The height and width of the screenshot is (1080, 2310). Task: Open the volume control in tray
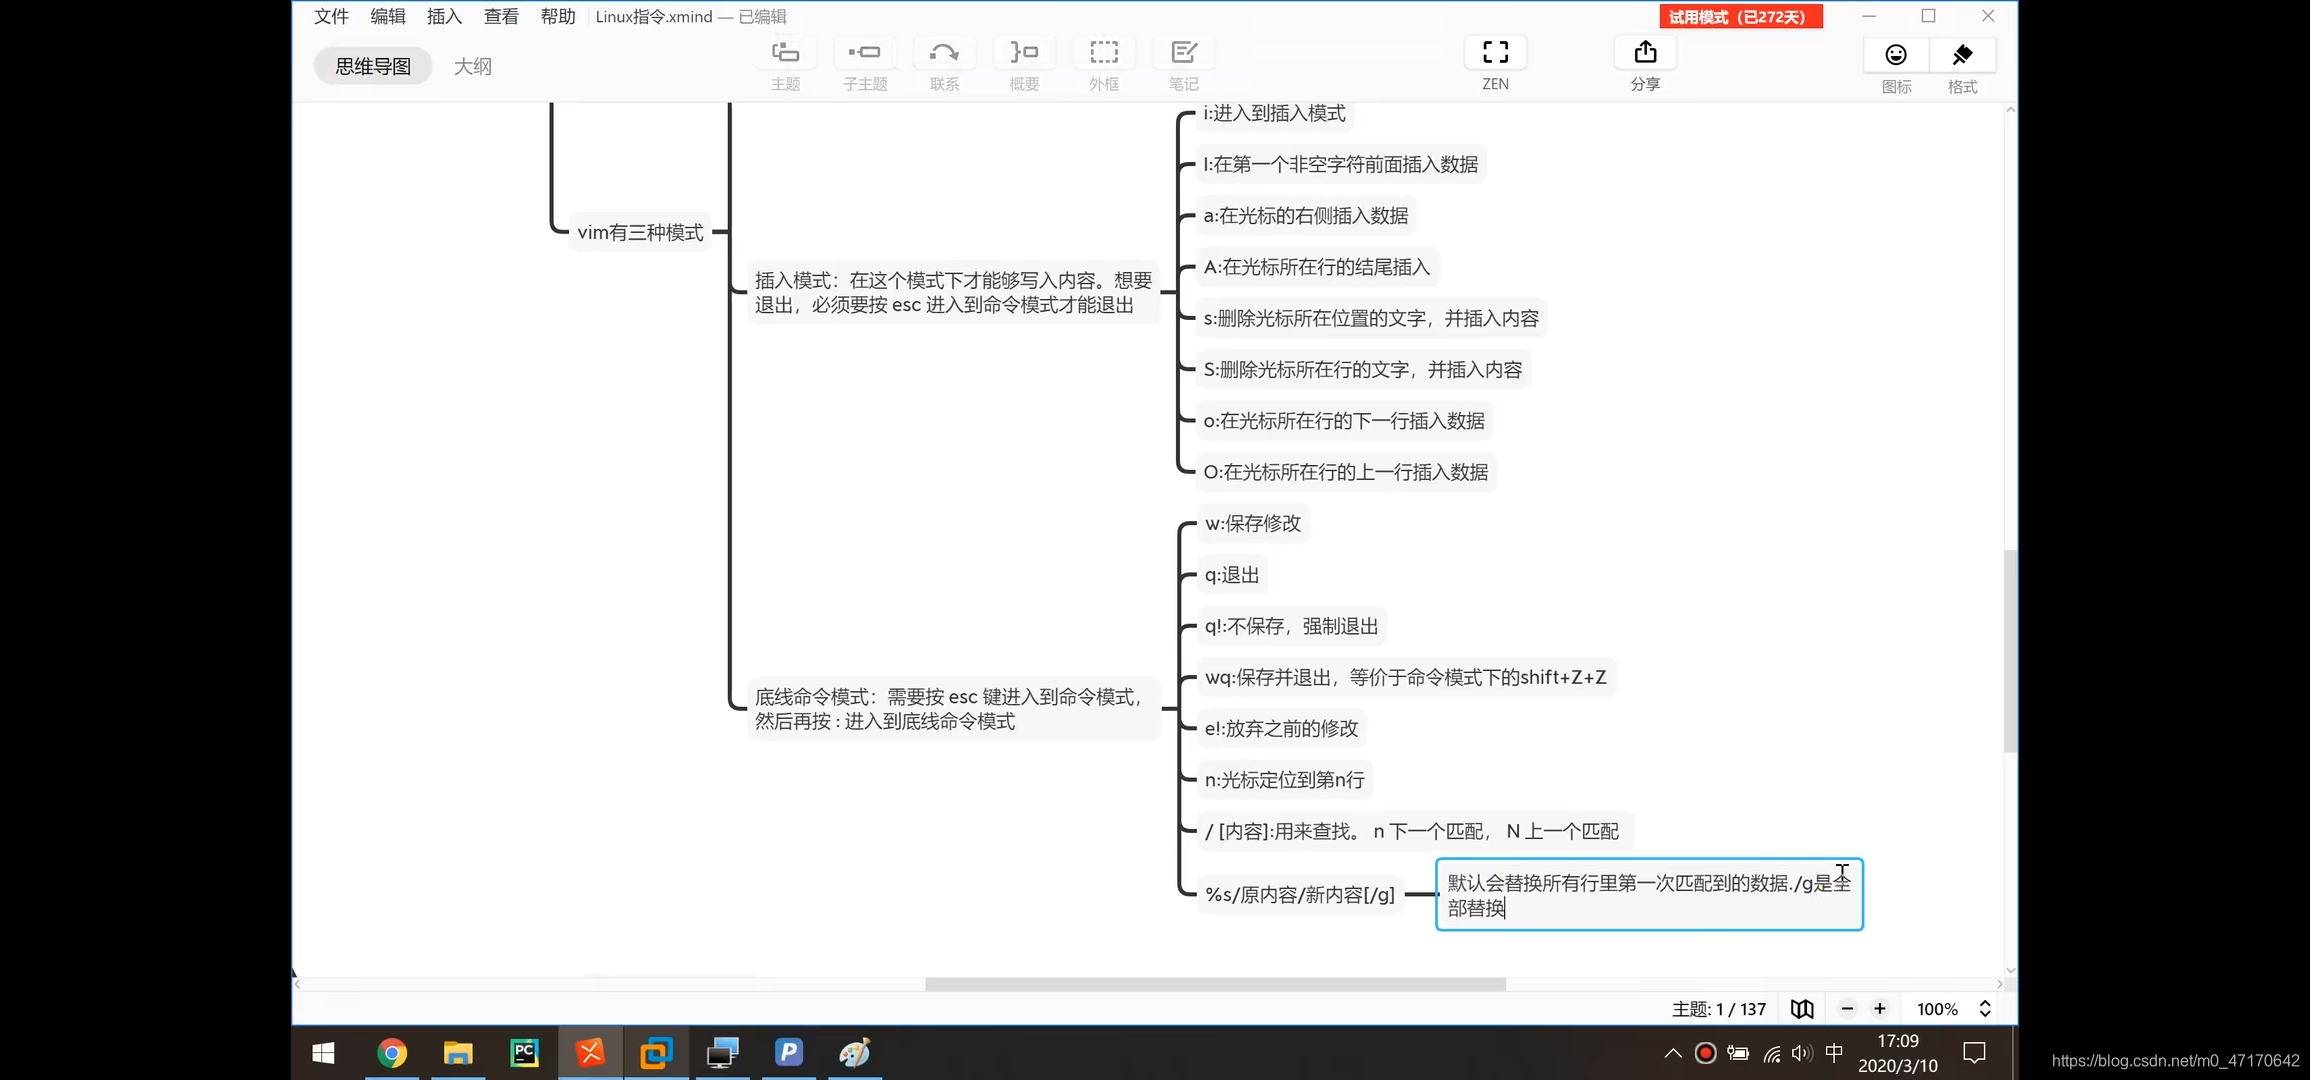click(x=1802, y=1053)
